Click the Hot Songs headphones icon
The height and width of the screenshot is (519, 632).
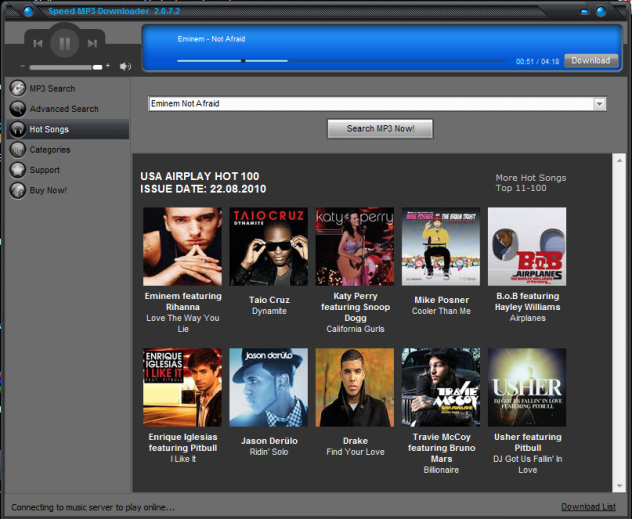click(18, 129)
